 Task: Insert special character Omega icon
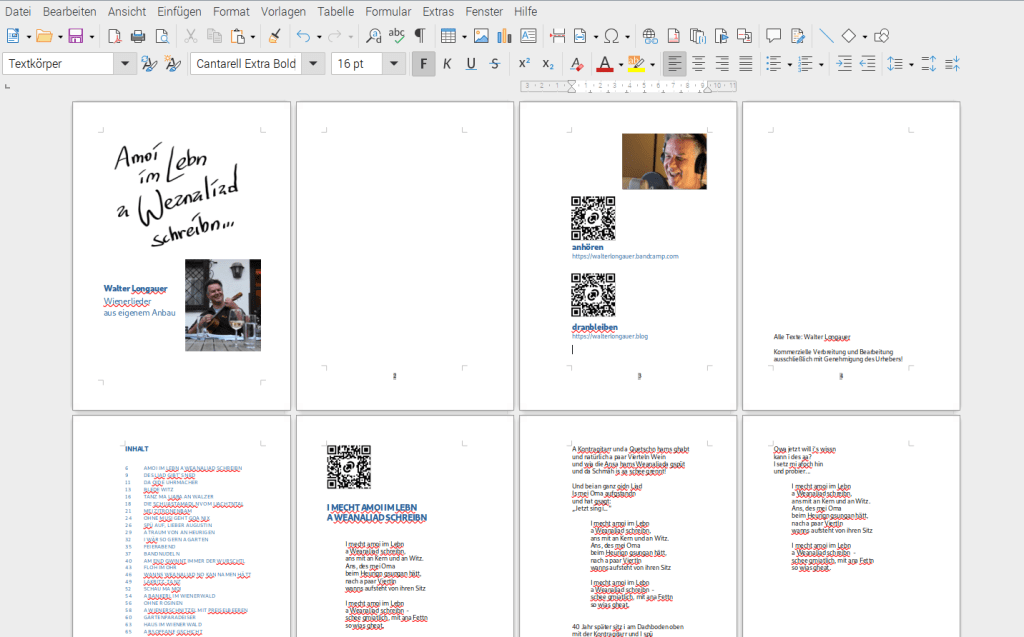(611, 36)
